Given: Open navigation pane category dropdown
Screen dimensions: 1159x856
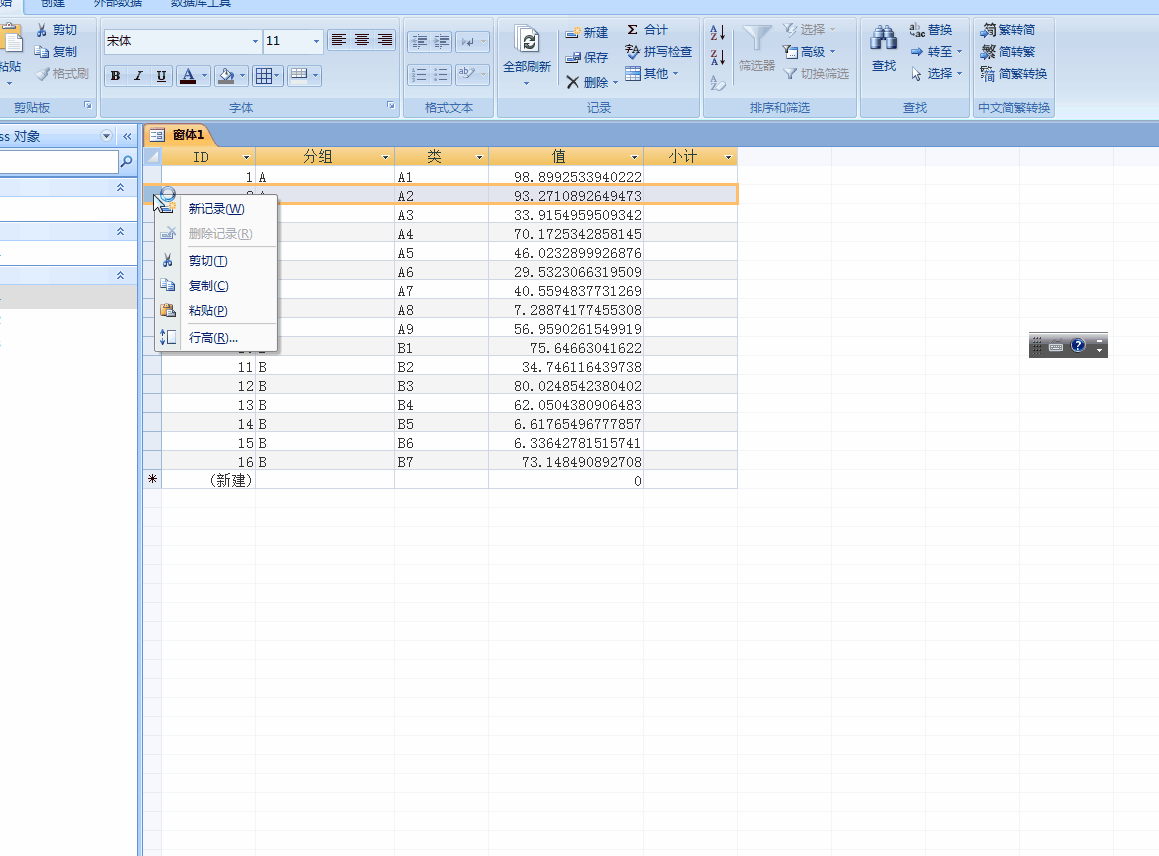Looking at the screenshot, I should 106,136.
